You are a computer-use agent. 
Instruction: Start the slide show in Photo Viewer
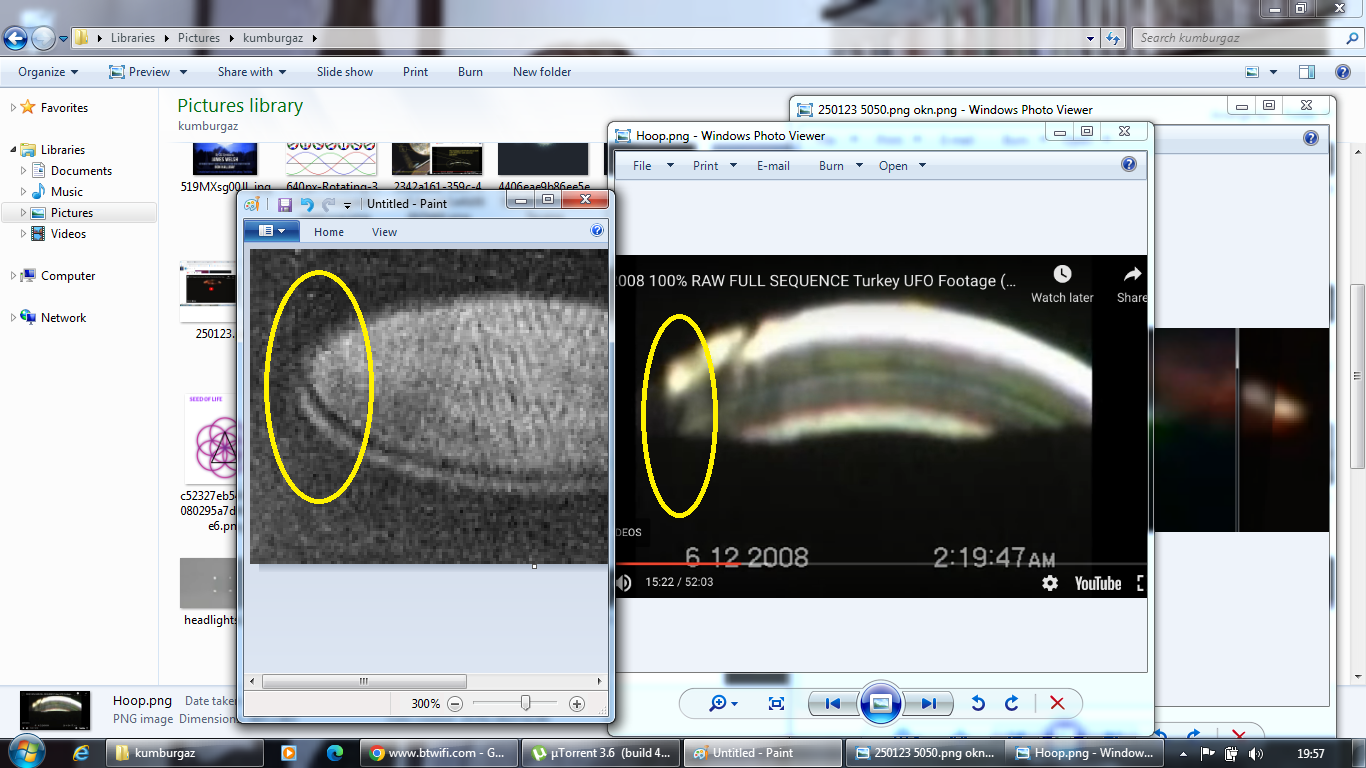(880, 704)
